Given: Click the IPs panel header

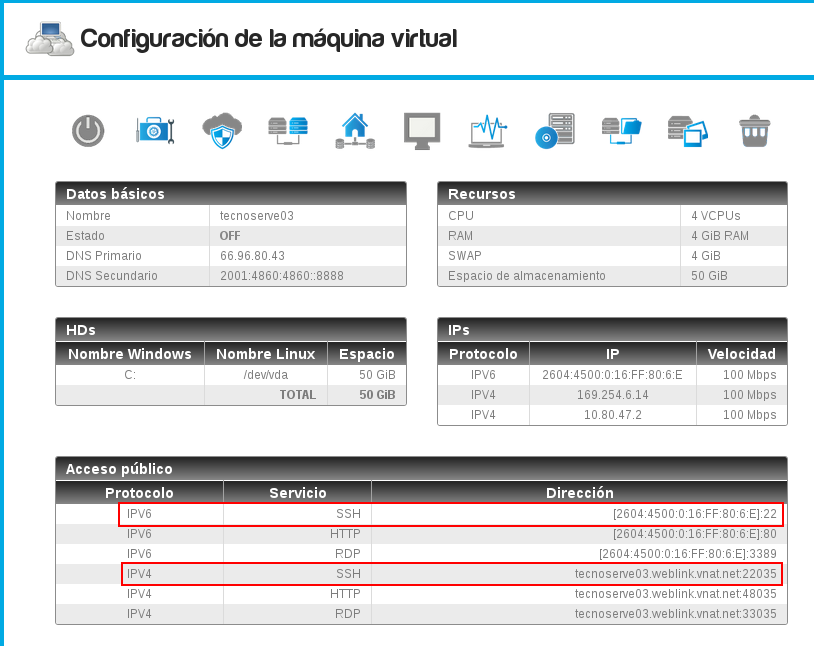Looking at the screenshot, I should coord(612,330).
